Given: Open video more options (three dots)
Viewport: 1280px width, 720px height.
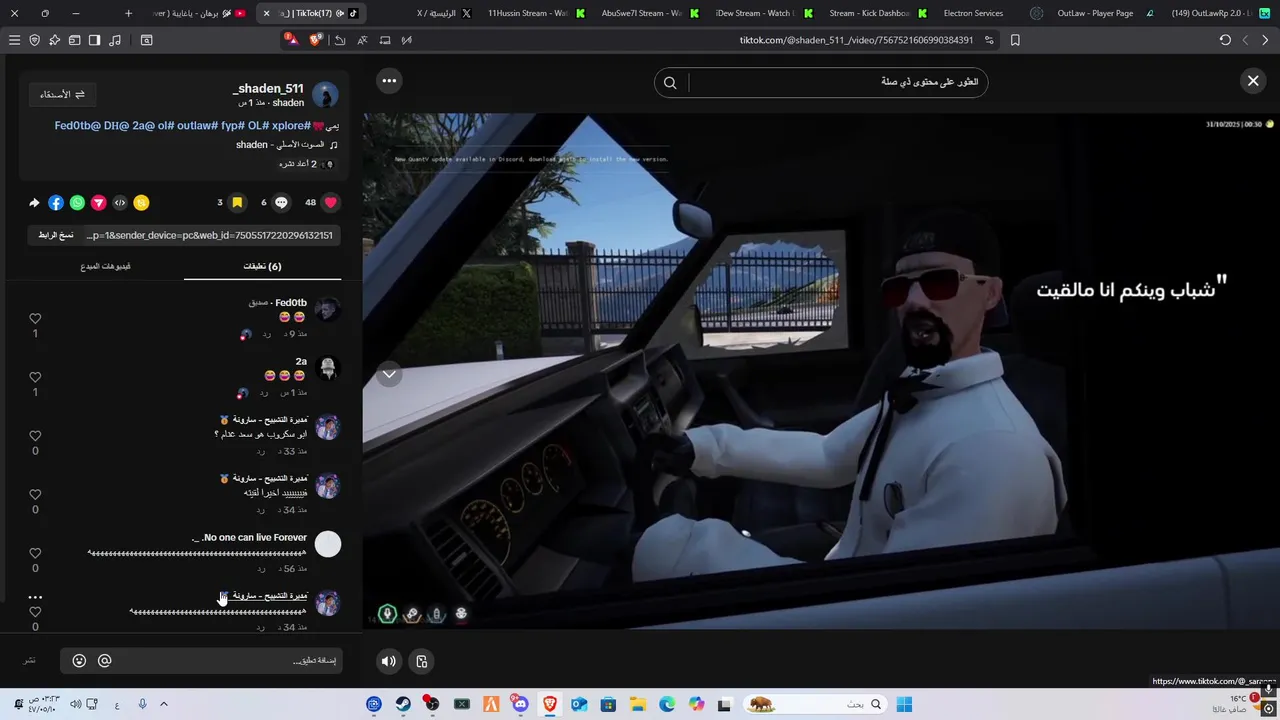Looking at the screenshot, I should pyautogui.click(x=389, y=81).
